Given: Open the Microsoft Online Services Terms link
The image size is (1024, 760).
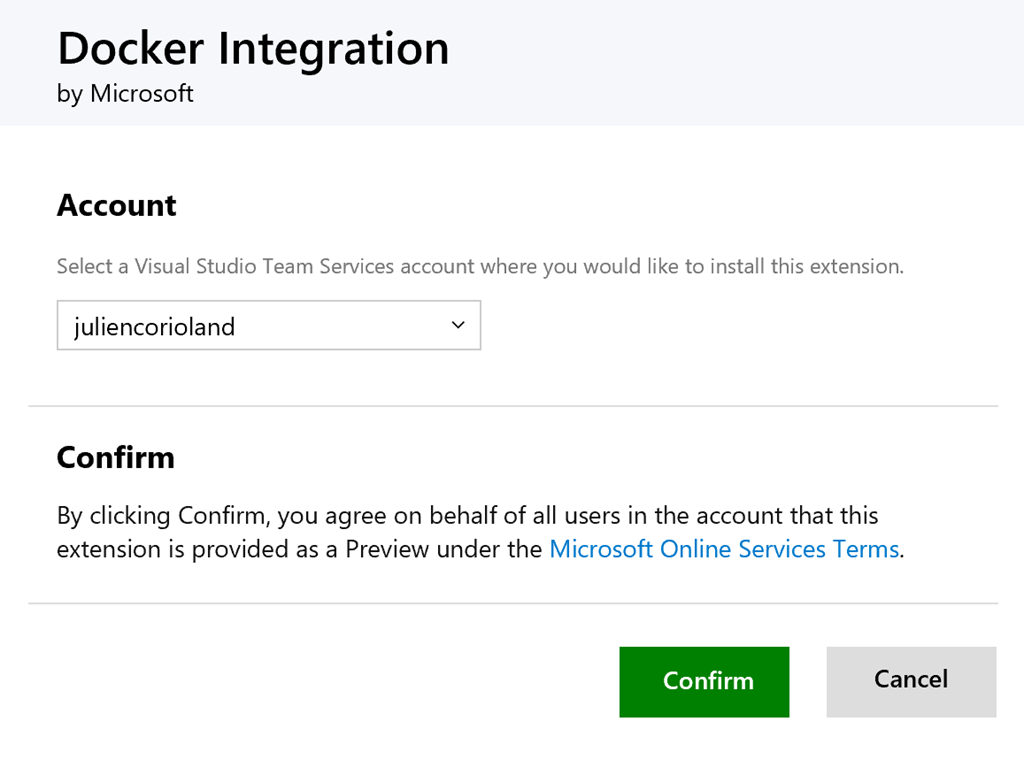Looking at the screenshot, I should pos(724,549).
